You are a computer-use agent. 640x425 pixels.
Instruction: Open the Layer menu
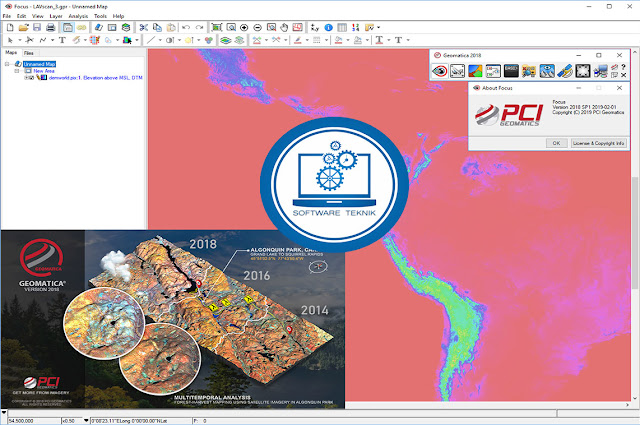[x=56, y=16]
